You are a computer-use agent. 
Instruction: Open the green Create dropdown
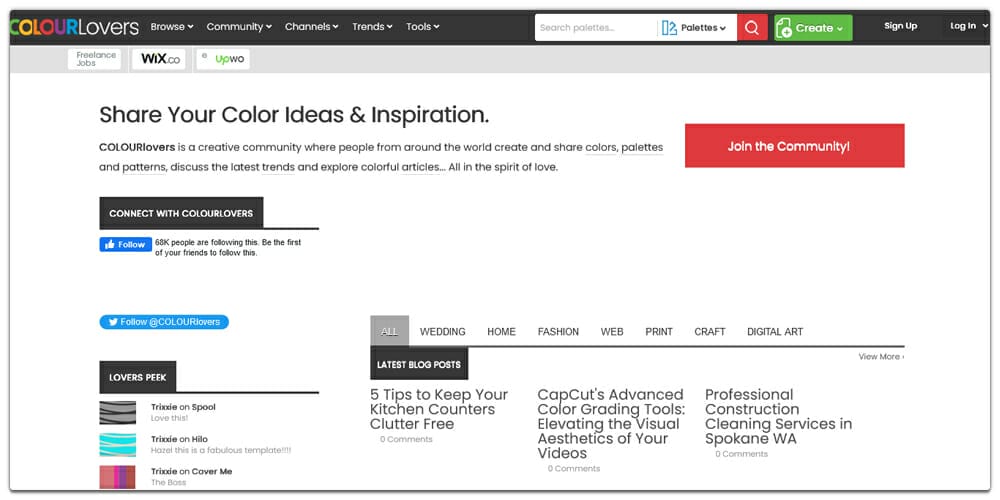[813, 27]
